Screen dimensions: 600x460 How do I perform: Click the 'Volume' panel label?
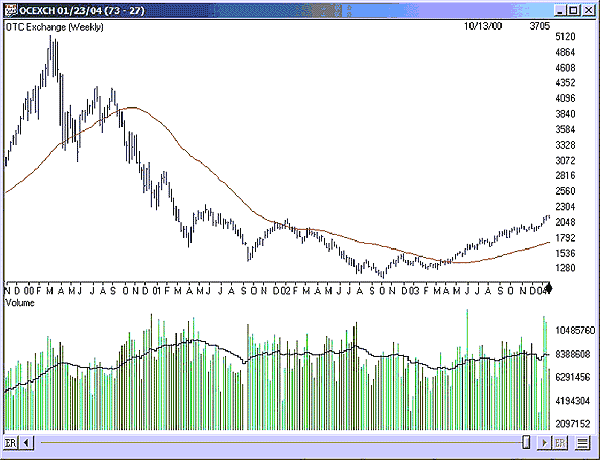(x=20, y=303)
